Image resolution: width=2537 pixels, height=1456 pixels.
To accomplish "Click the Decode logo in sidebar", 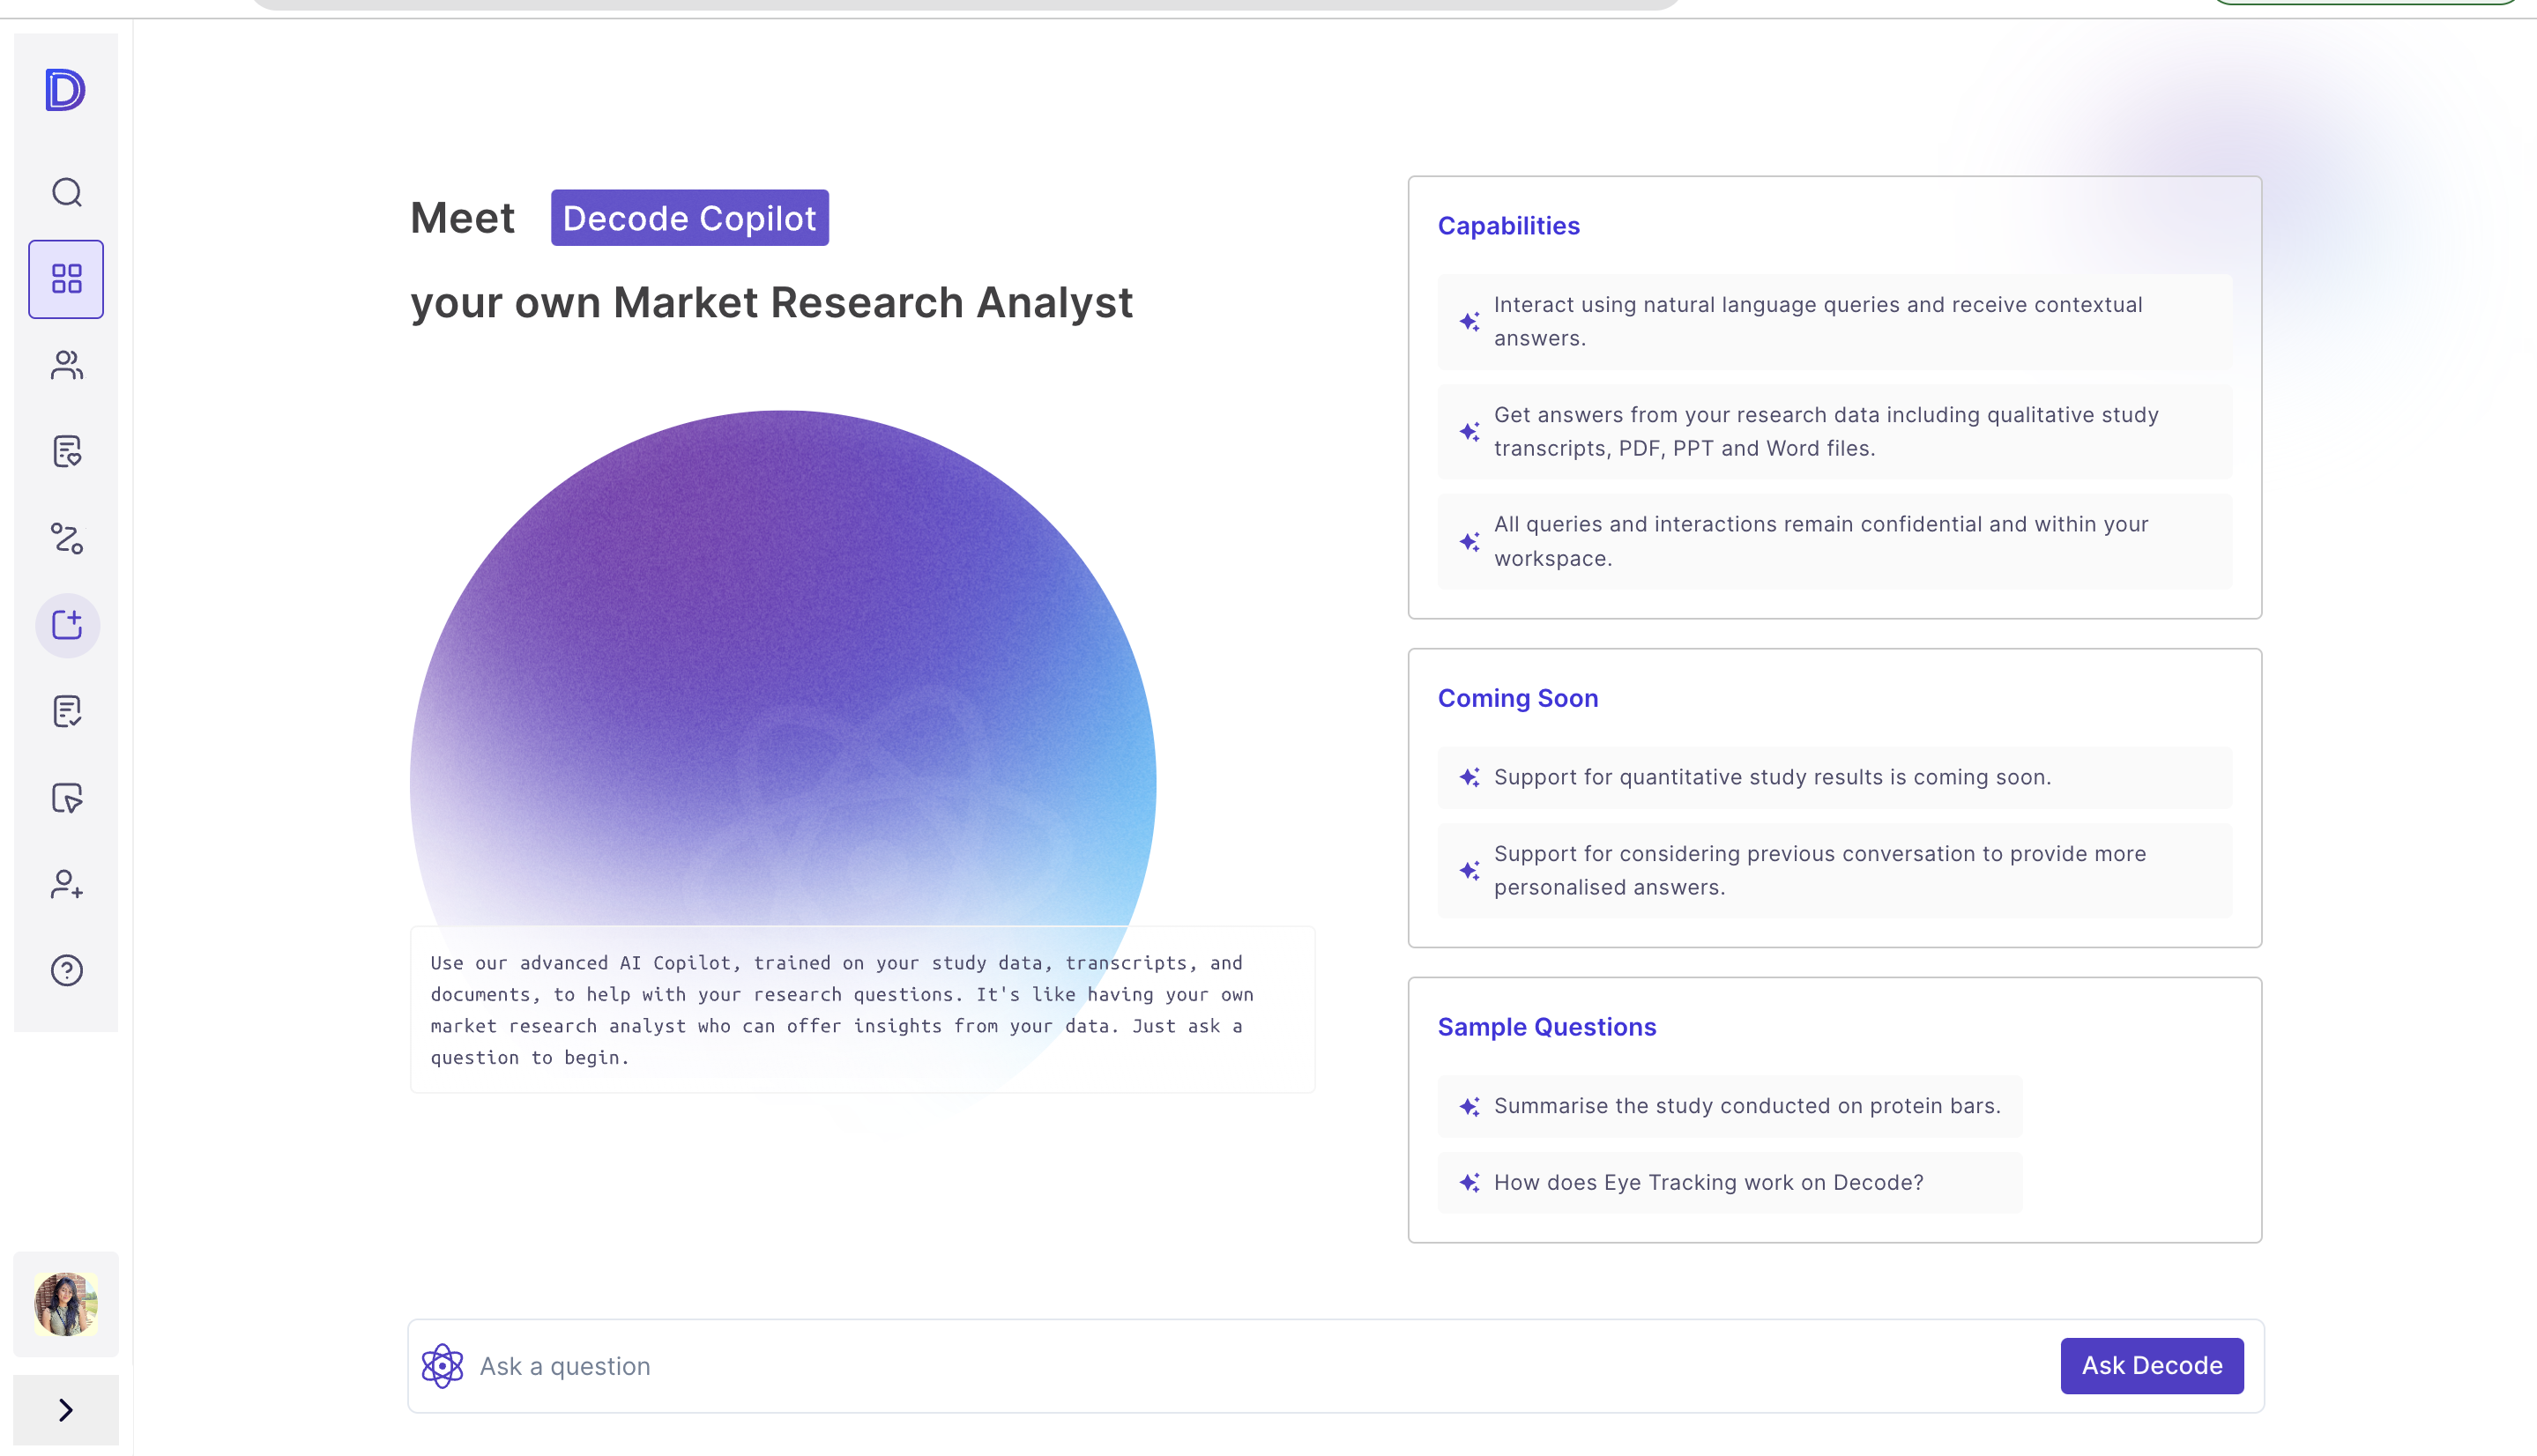I will [x=65, y=90].
